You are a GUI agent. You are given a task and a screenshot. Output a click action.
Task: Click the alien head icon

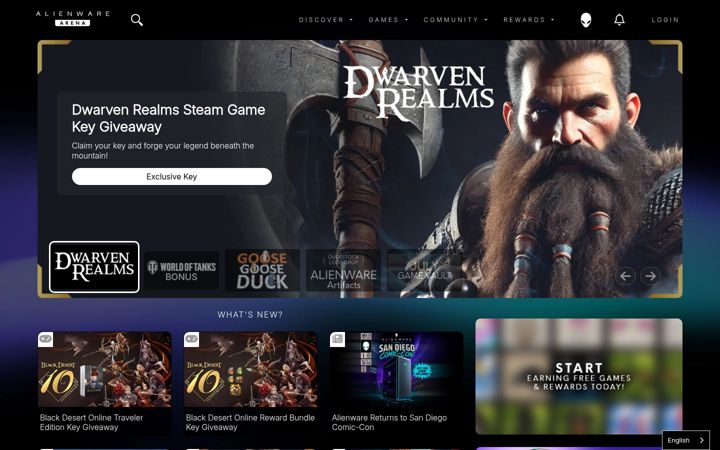pos(585,20)
